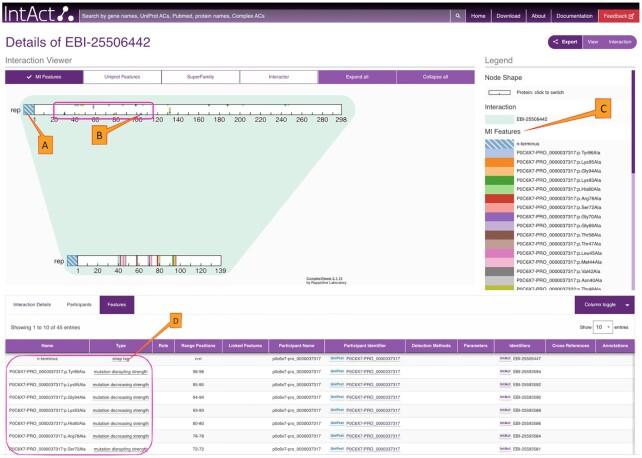Click the Export share button

click(x=565, y=42)
